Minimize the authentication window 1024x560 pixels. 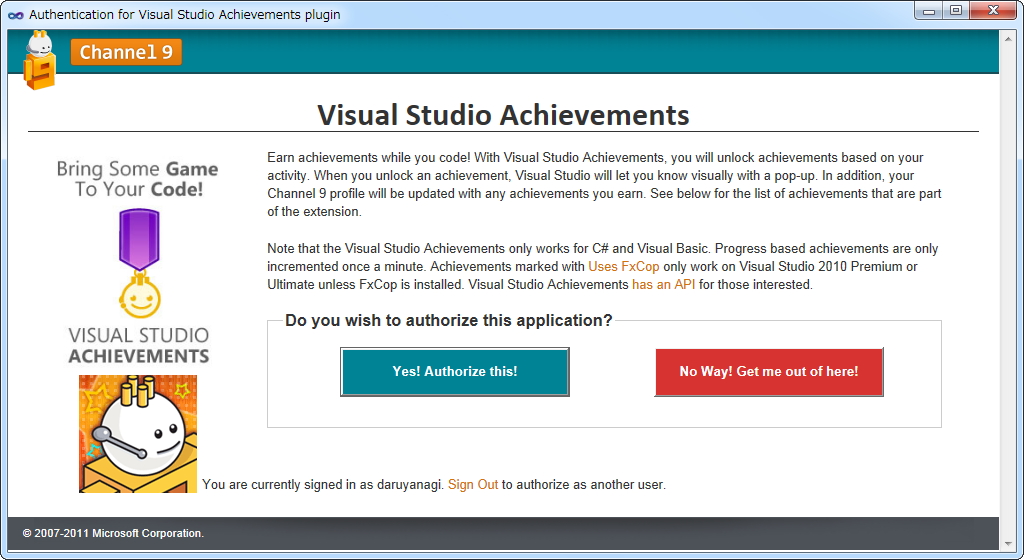(929, 11)
